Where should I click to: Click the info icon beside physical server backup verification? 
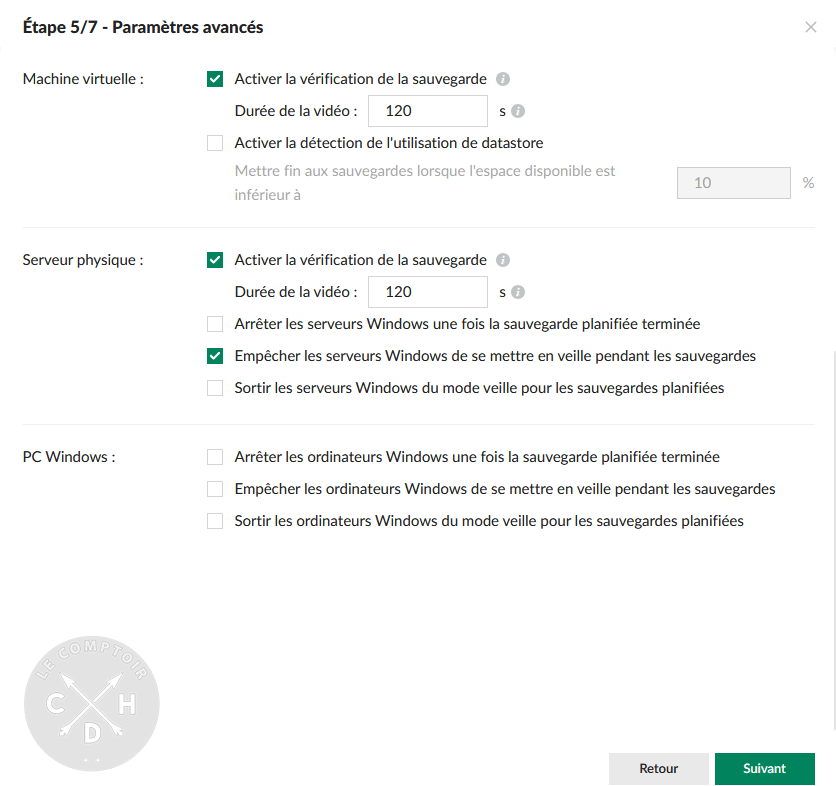(x=502, y=260)
